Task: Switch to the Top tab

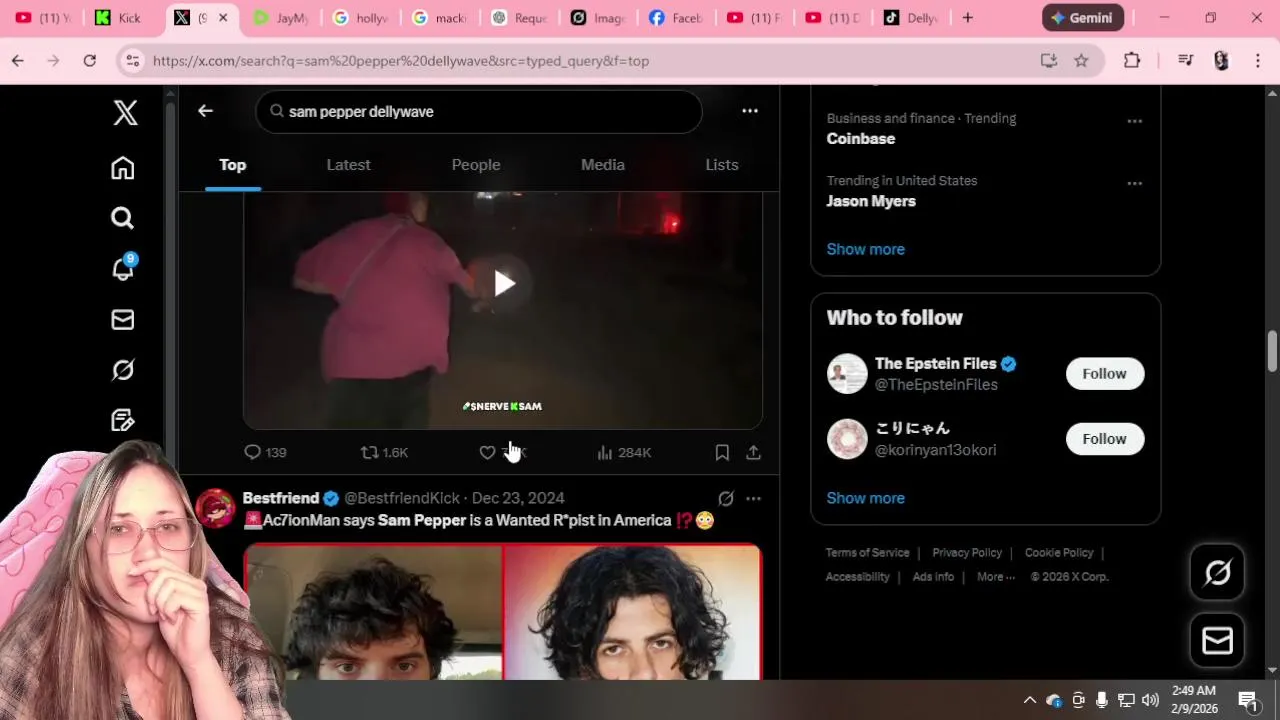Action: (x=233, y=165)
